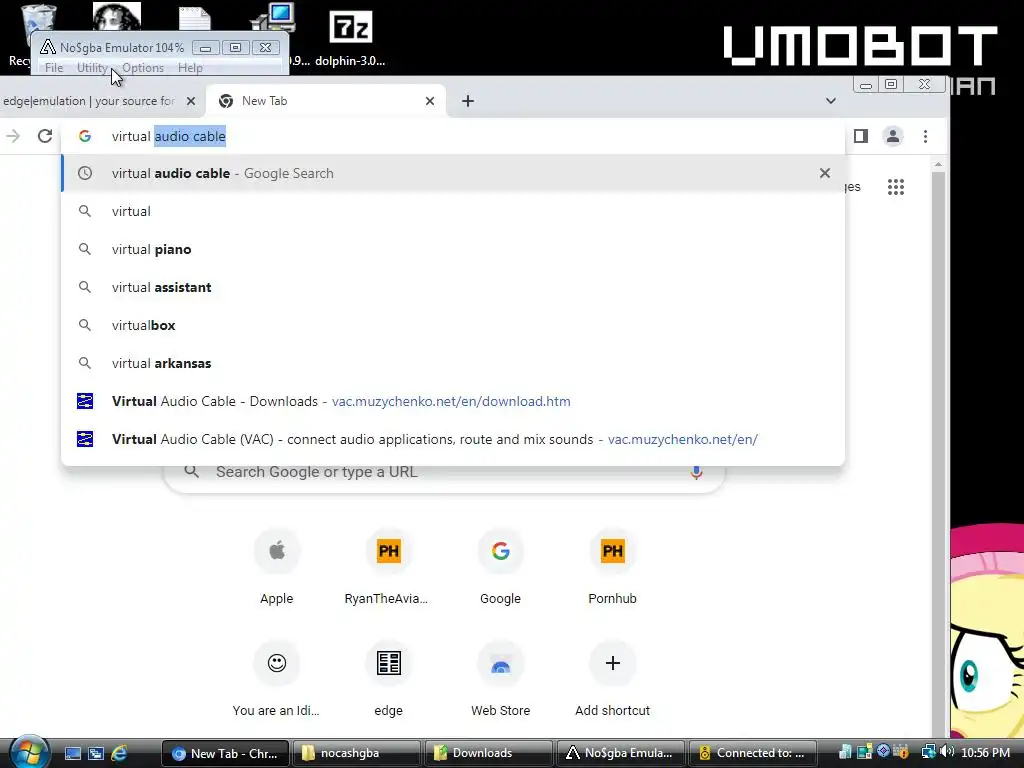Open the RyanTheAvia... shortcut tile

coord(389,567)
